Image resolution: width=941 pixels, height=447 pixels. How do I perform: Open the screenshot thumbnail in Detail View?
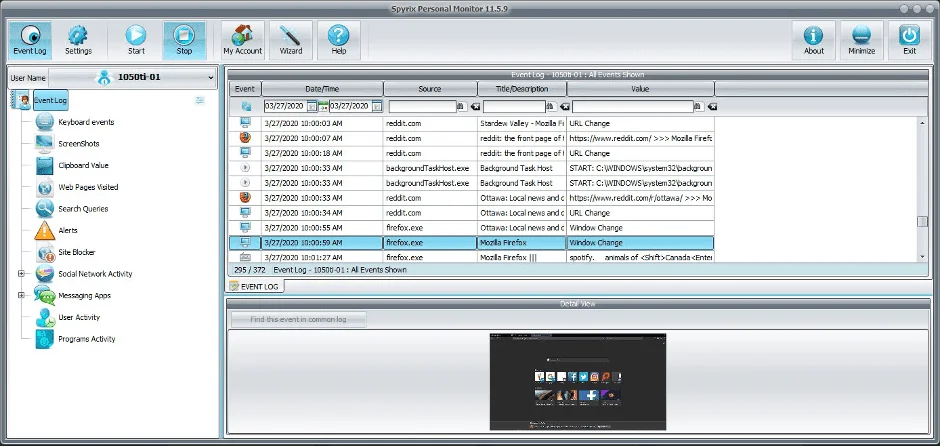[x=578, y=382]
